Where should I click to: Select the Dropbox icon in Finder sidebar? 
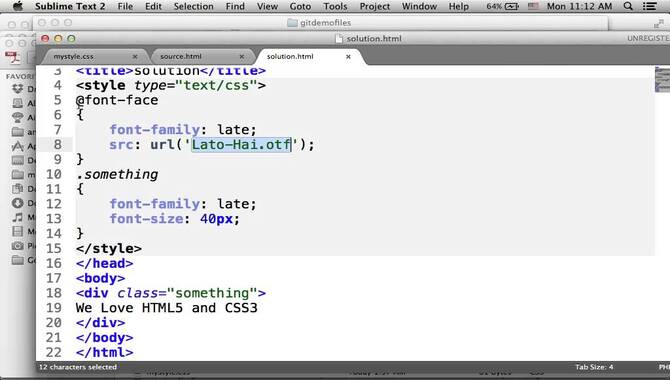18,89
